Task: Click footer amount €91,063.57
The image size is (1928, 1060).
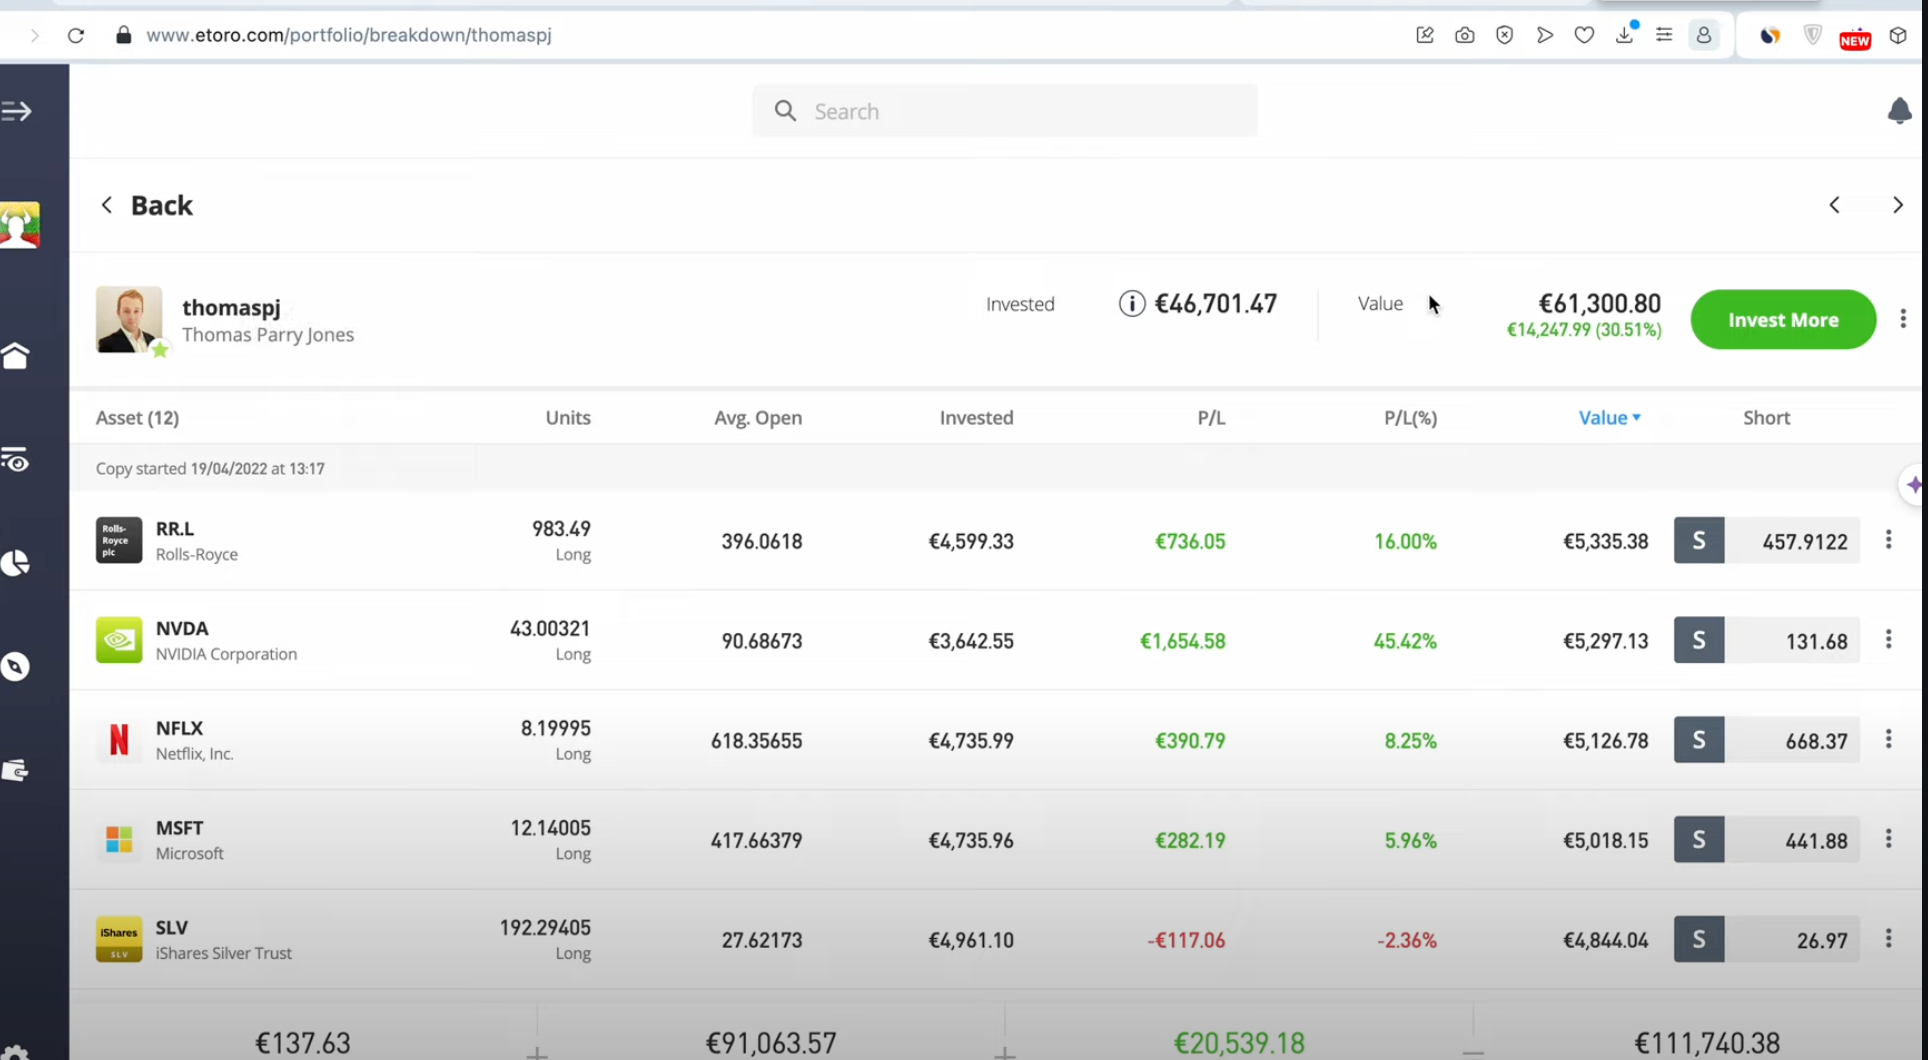Action: pyautogui.click(x=771, y=1043)
